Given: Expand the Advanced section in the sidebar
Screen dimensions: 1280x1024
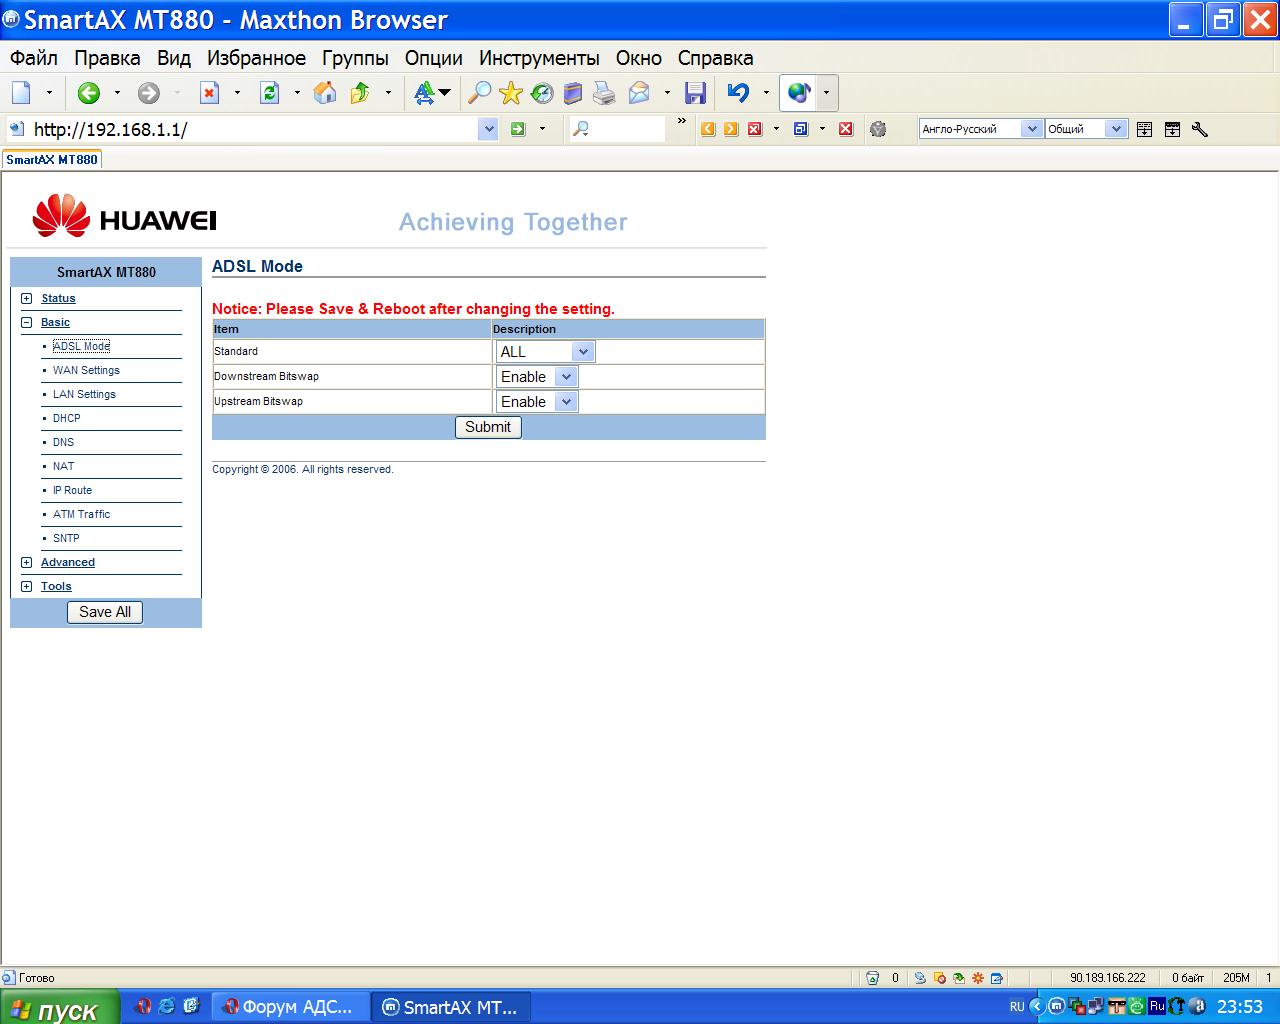Looking at the screenshot, I should pyautogui.click(x=27, y=562).
